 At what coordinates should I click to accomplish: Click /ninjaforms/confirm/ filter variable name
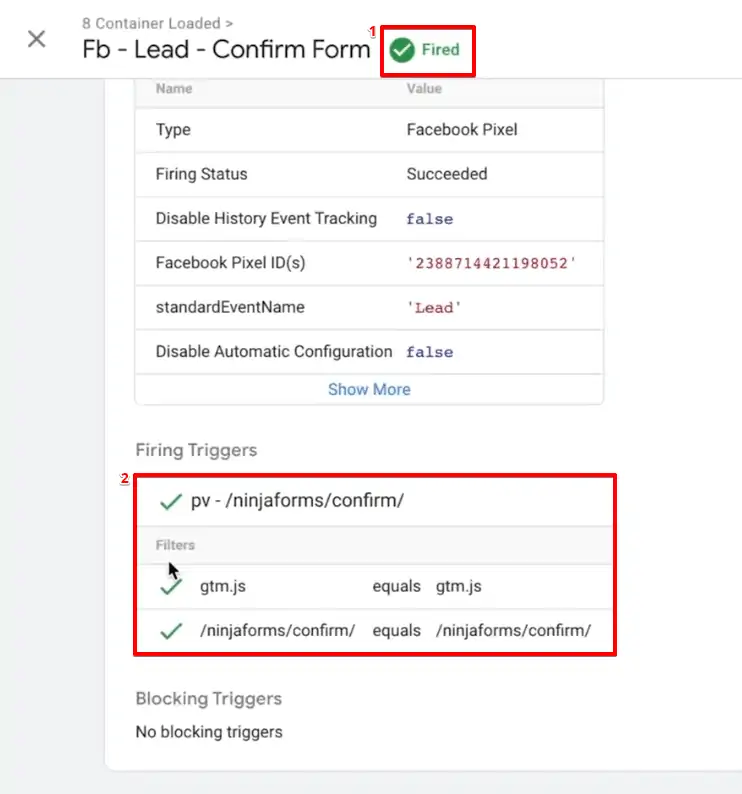click(278, 630)
